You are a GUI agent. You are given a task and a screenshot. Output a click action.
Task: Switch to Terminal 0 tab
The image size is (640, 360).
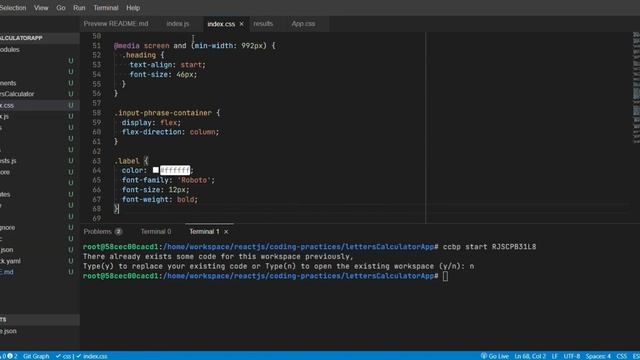156,231
